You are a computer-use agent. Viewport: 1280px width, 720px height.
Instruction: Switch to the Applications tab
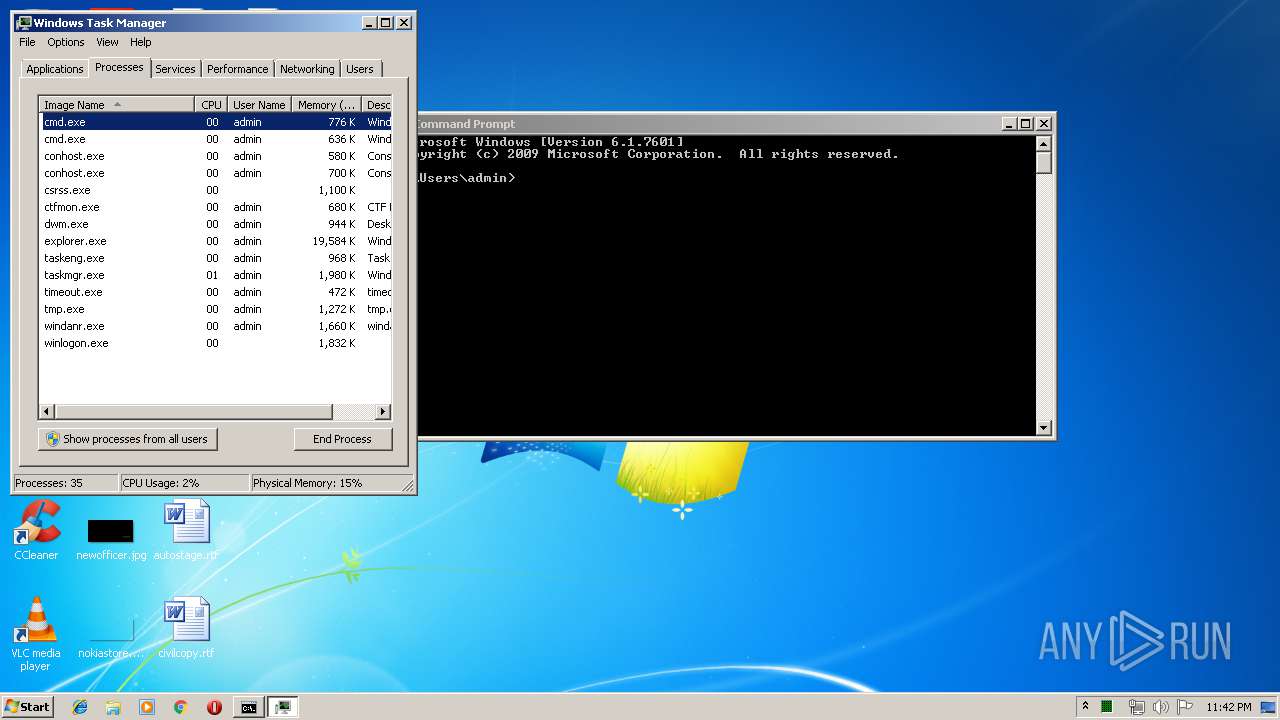pyautogui.click(x=54, y=69)
